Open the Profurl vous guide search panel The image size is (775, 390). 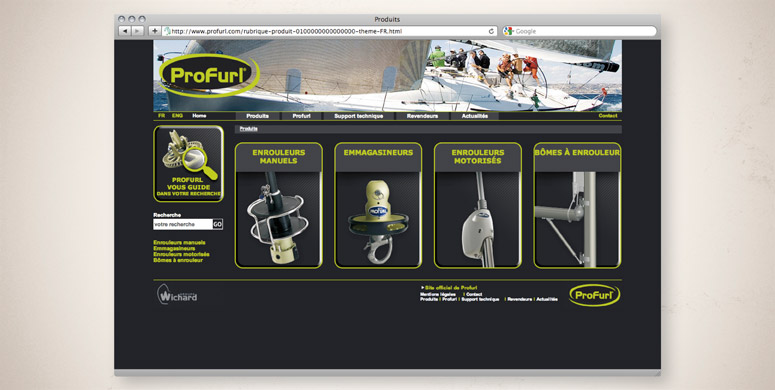188,164
